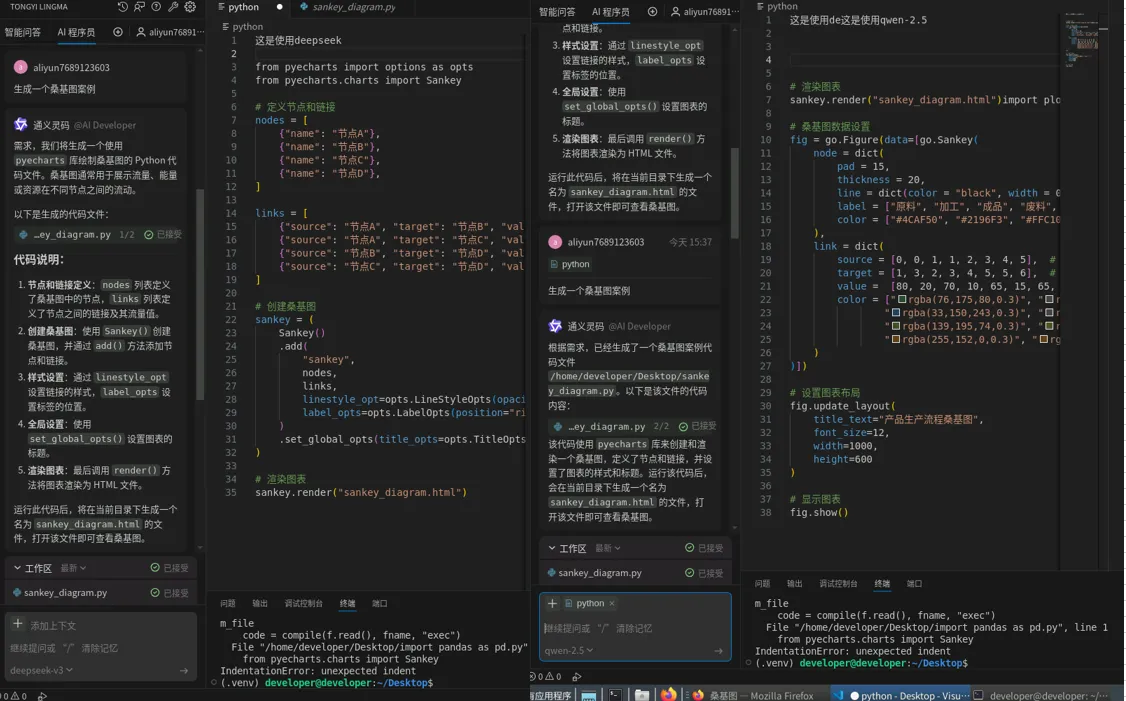Open account menu aliyun76891 in left panel

coord(170,32)
